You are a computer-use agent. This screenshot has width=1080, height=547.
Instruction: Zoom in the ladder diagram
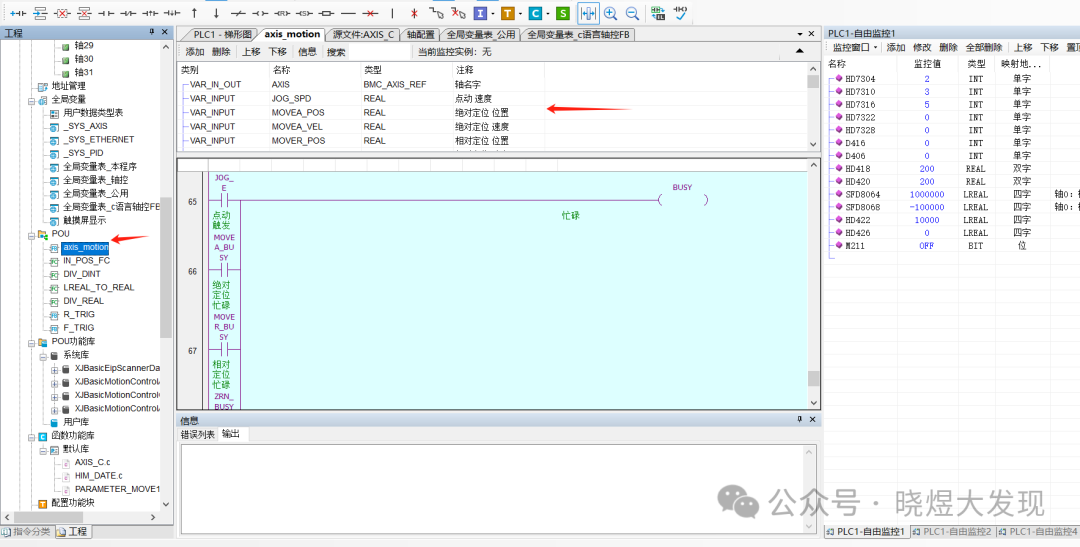[x=610, y=13]
